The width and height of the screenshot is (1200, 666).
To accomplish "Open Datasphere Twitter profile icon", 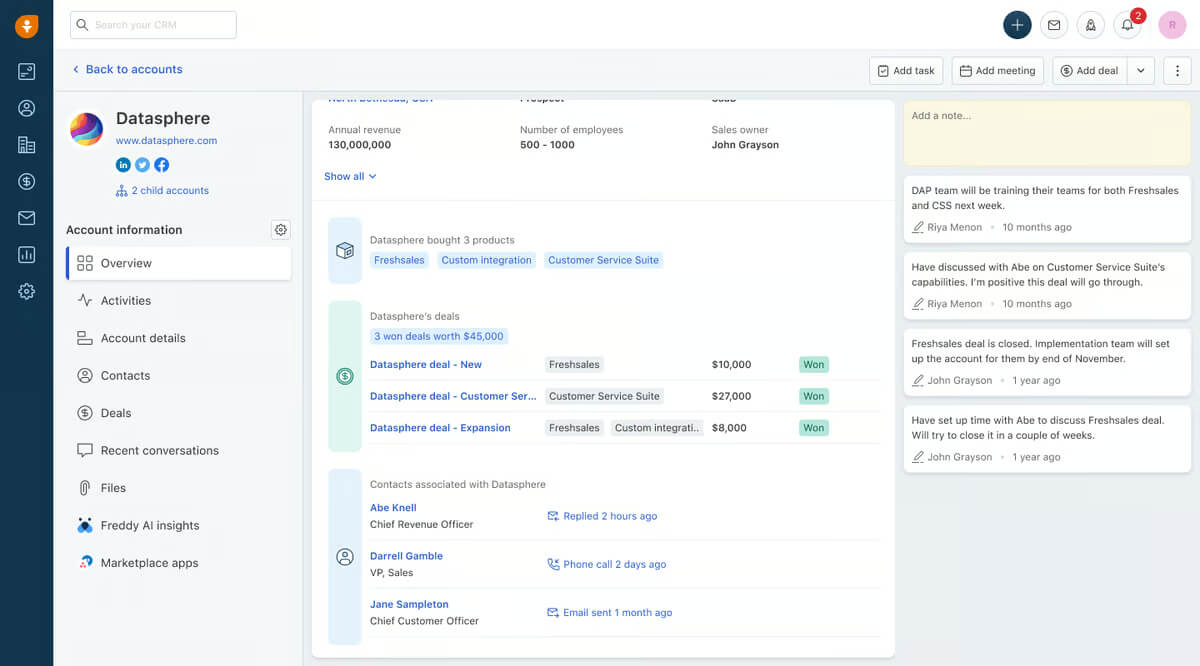I will [142, 165].
